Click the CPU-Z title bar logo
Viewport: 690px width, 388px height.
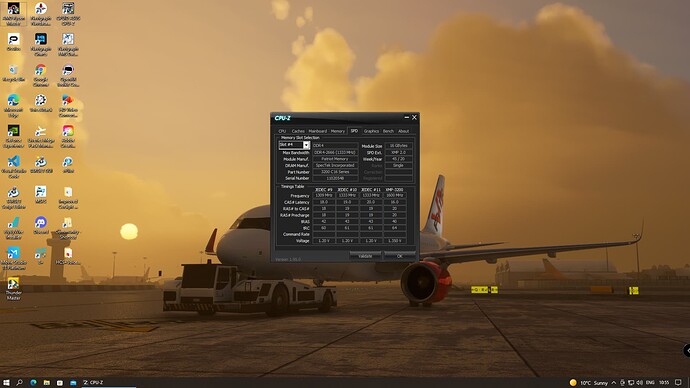[x=283, y=118]
